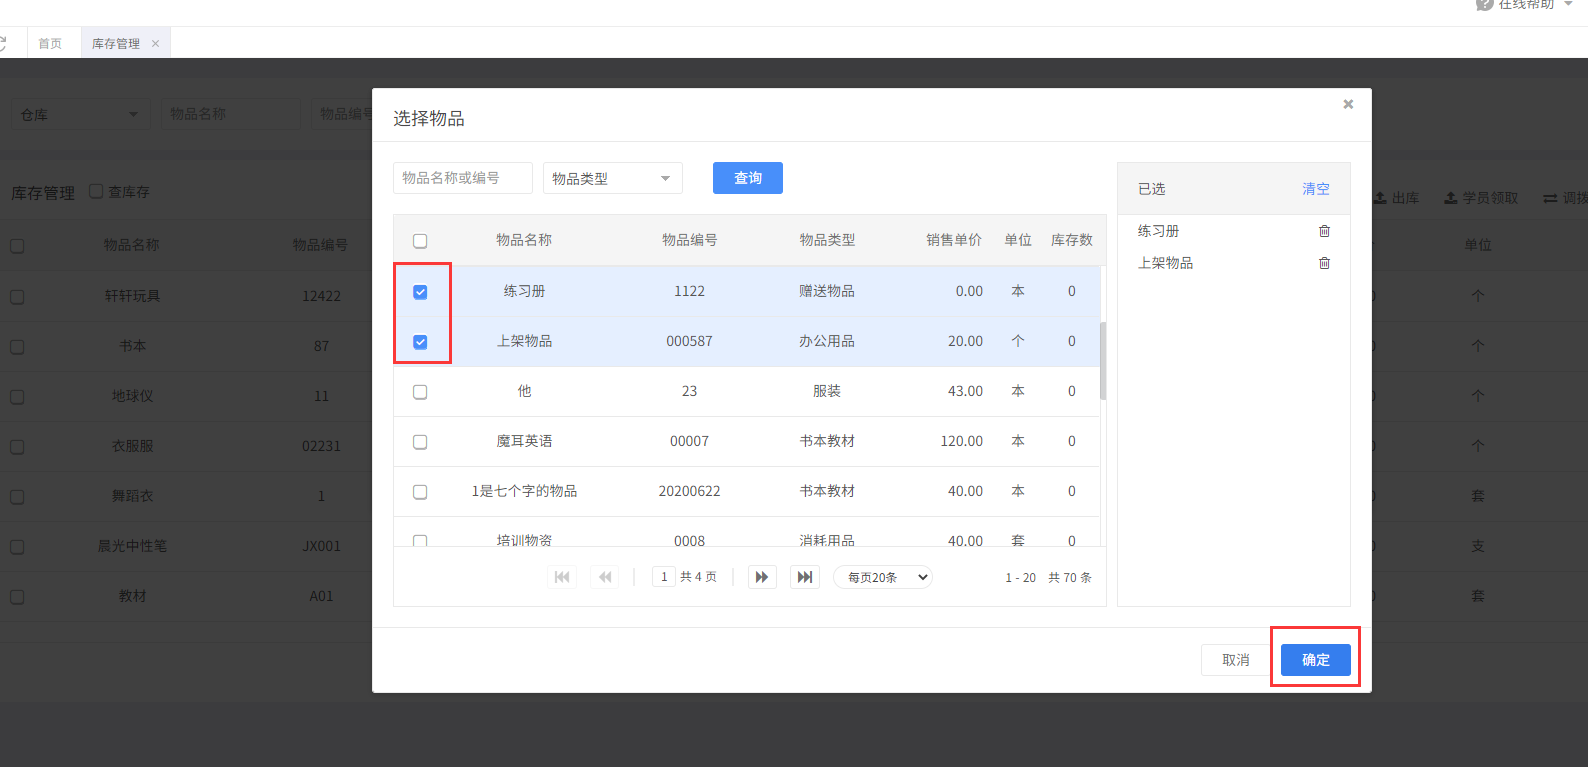
Task: Click the 服装 type cell
Action: tap(827, 391)
